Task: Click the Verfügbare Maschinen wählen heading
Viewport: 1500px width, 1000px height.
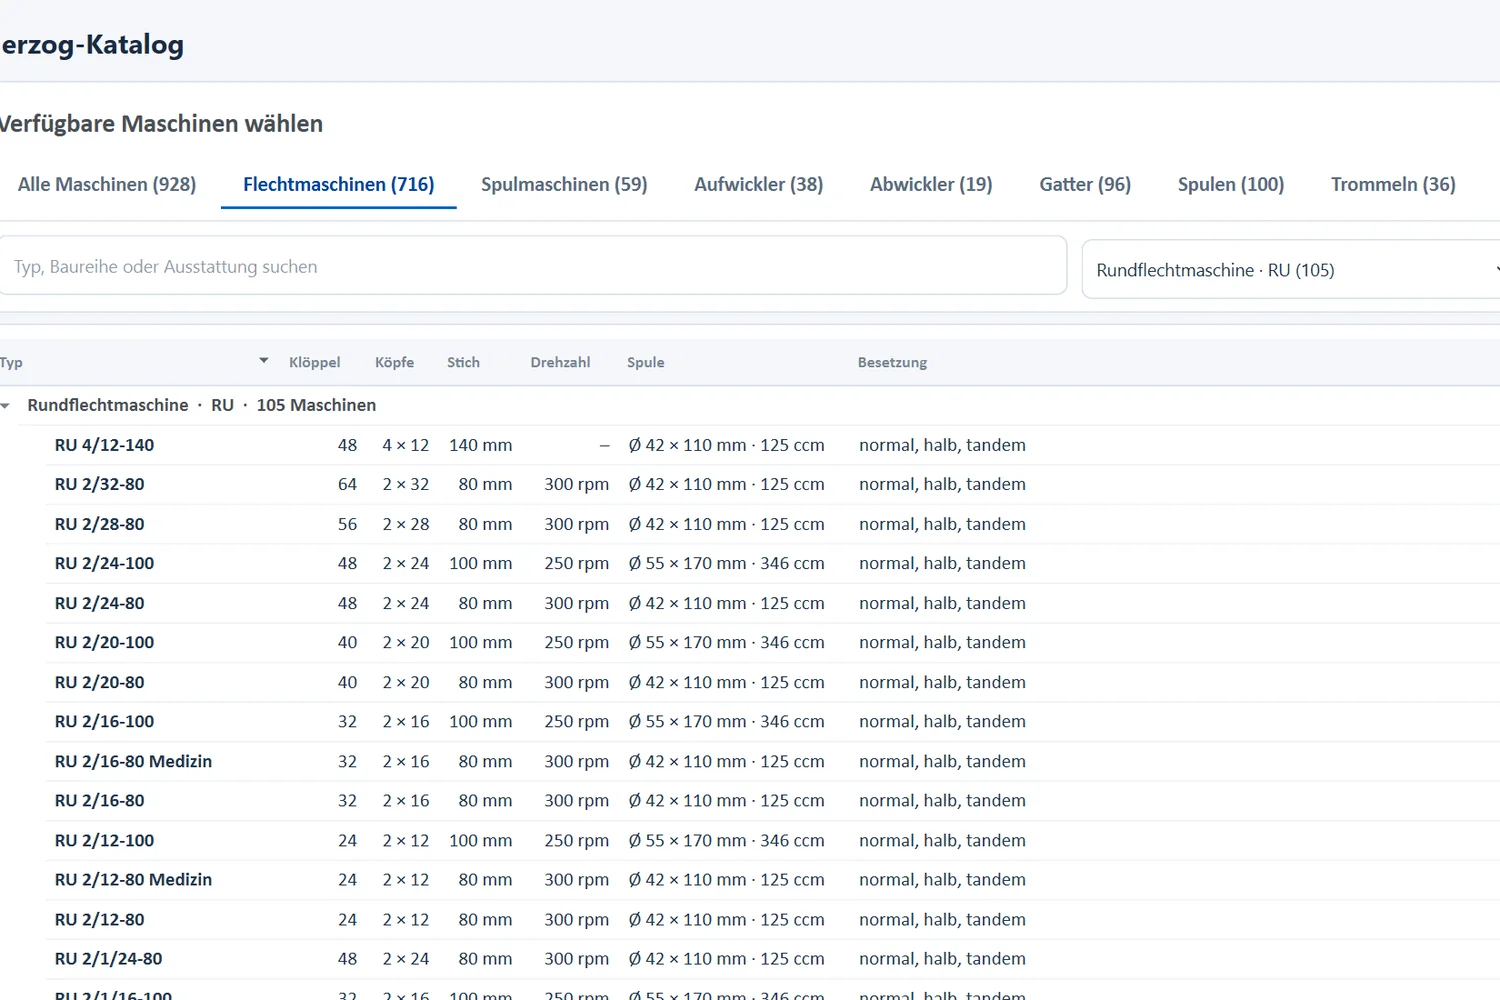Action: click(x=160, y=124)
